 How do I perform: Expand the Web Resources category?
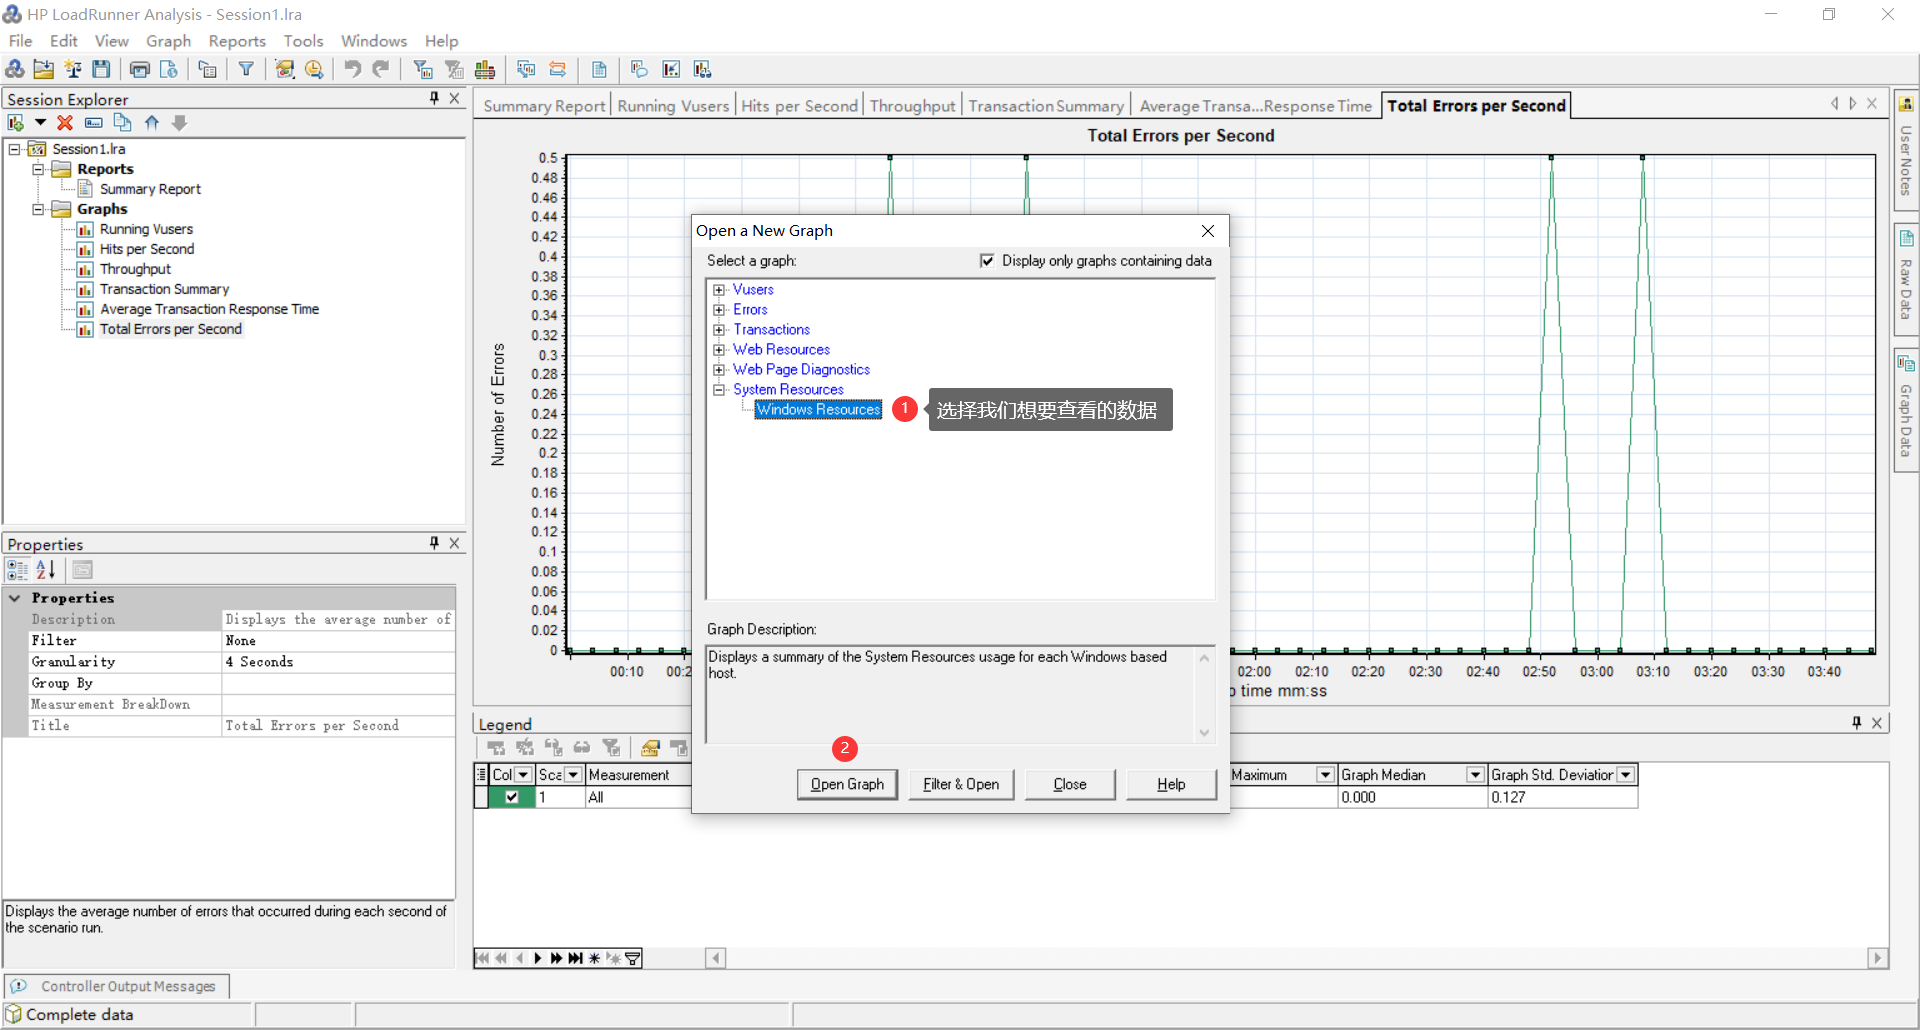[x=719, y=350]
